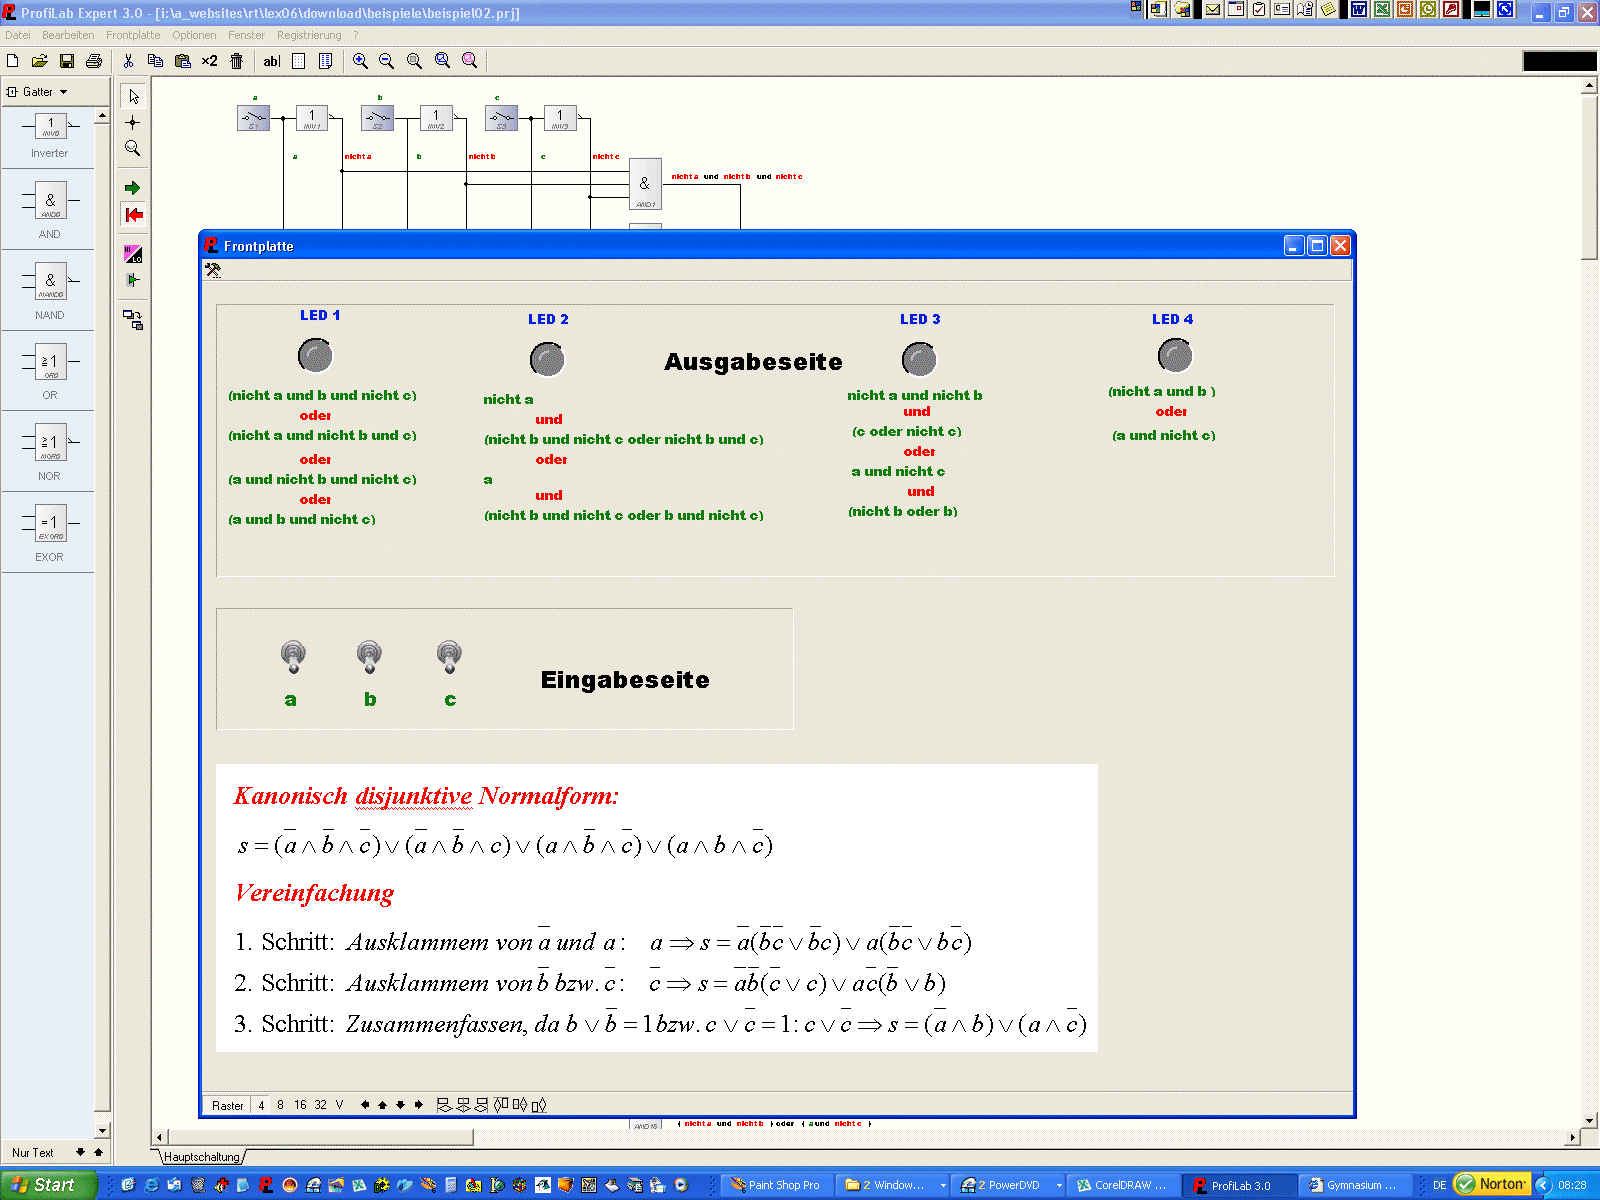Open the Norton tray icon
The height and width of the screenshot is (1200, 1600).
(x=1492, y=1184)
